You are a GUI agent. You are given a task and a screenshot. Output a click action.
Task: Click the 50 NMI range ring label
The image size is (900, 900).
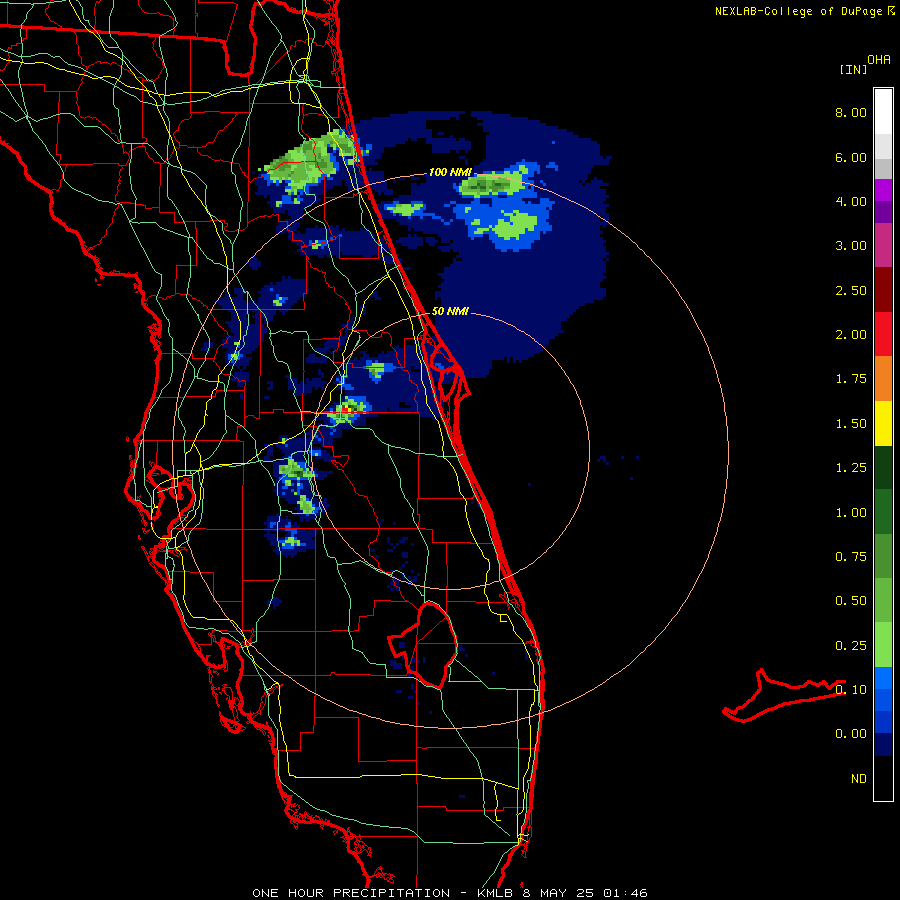coord(450,311)
